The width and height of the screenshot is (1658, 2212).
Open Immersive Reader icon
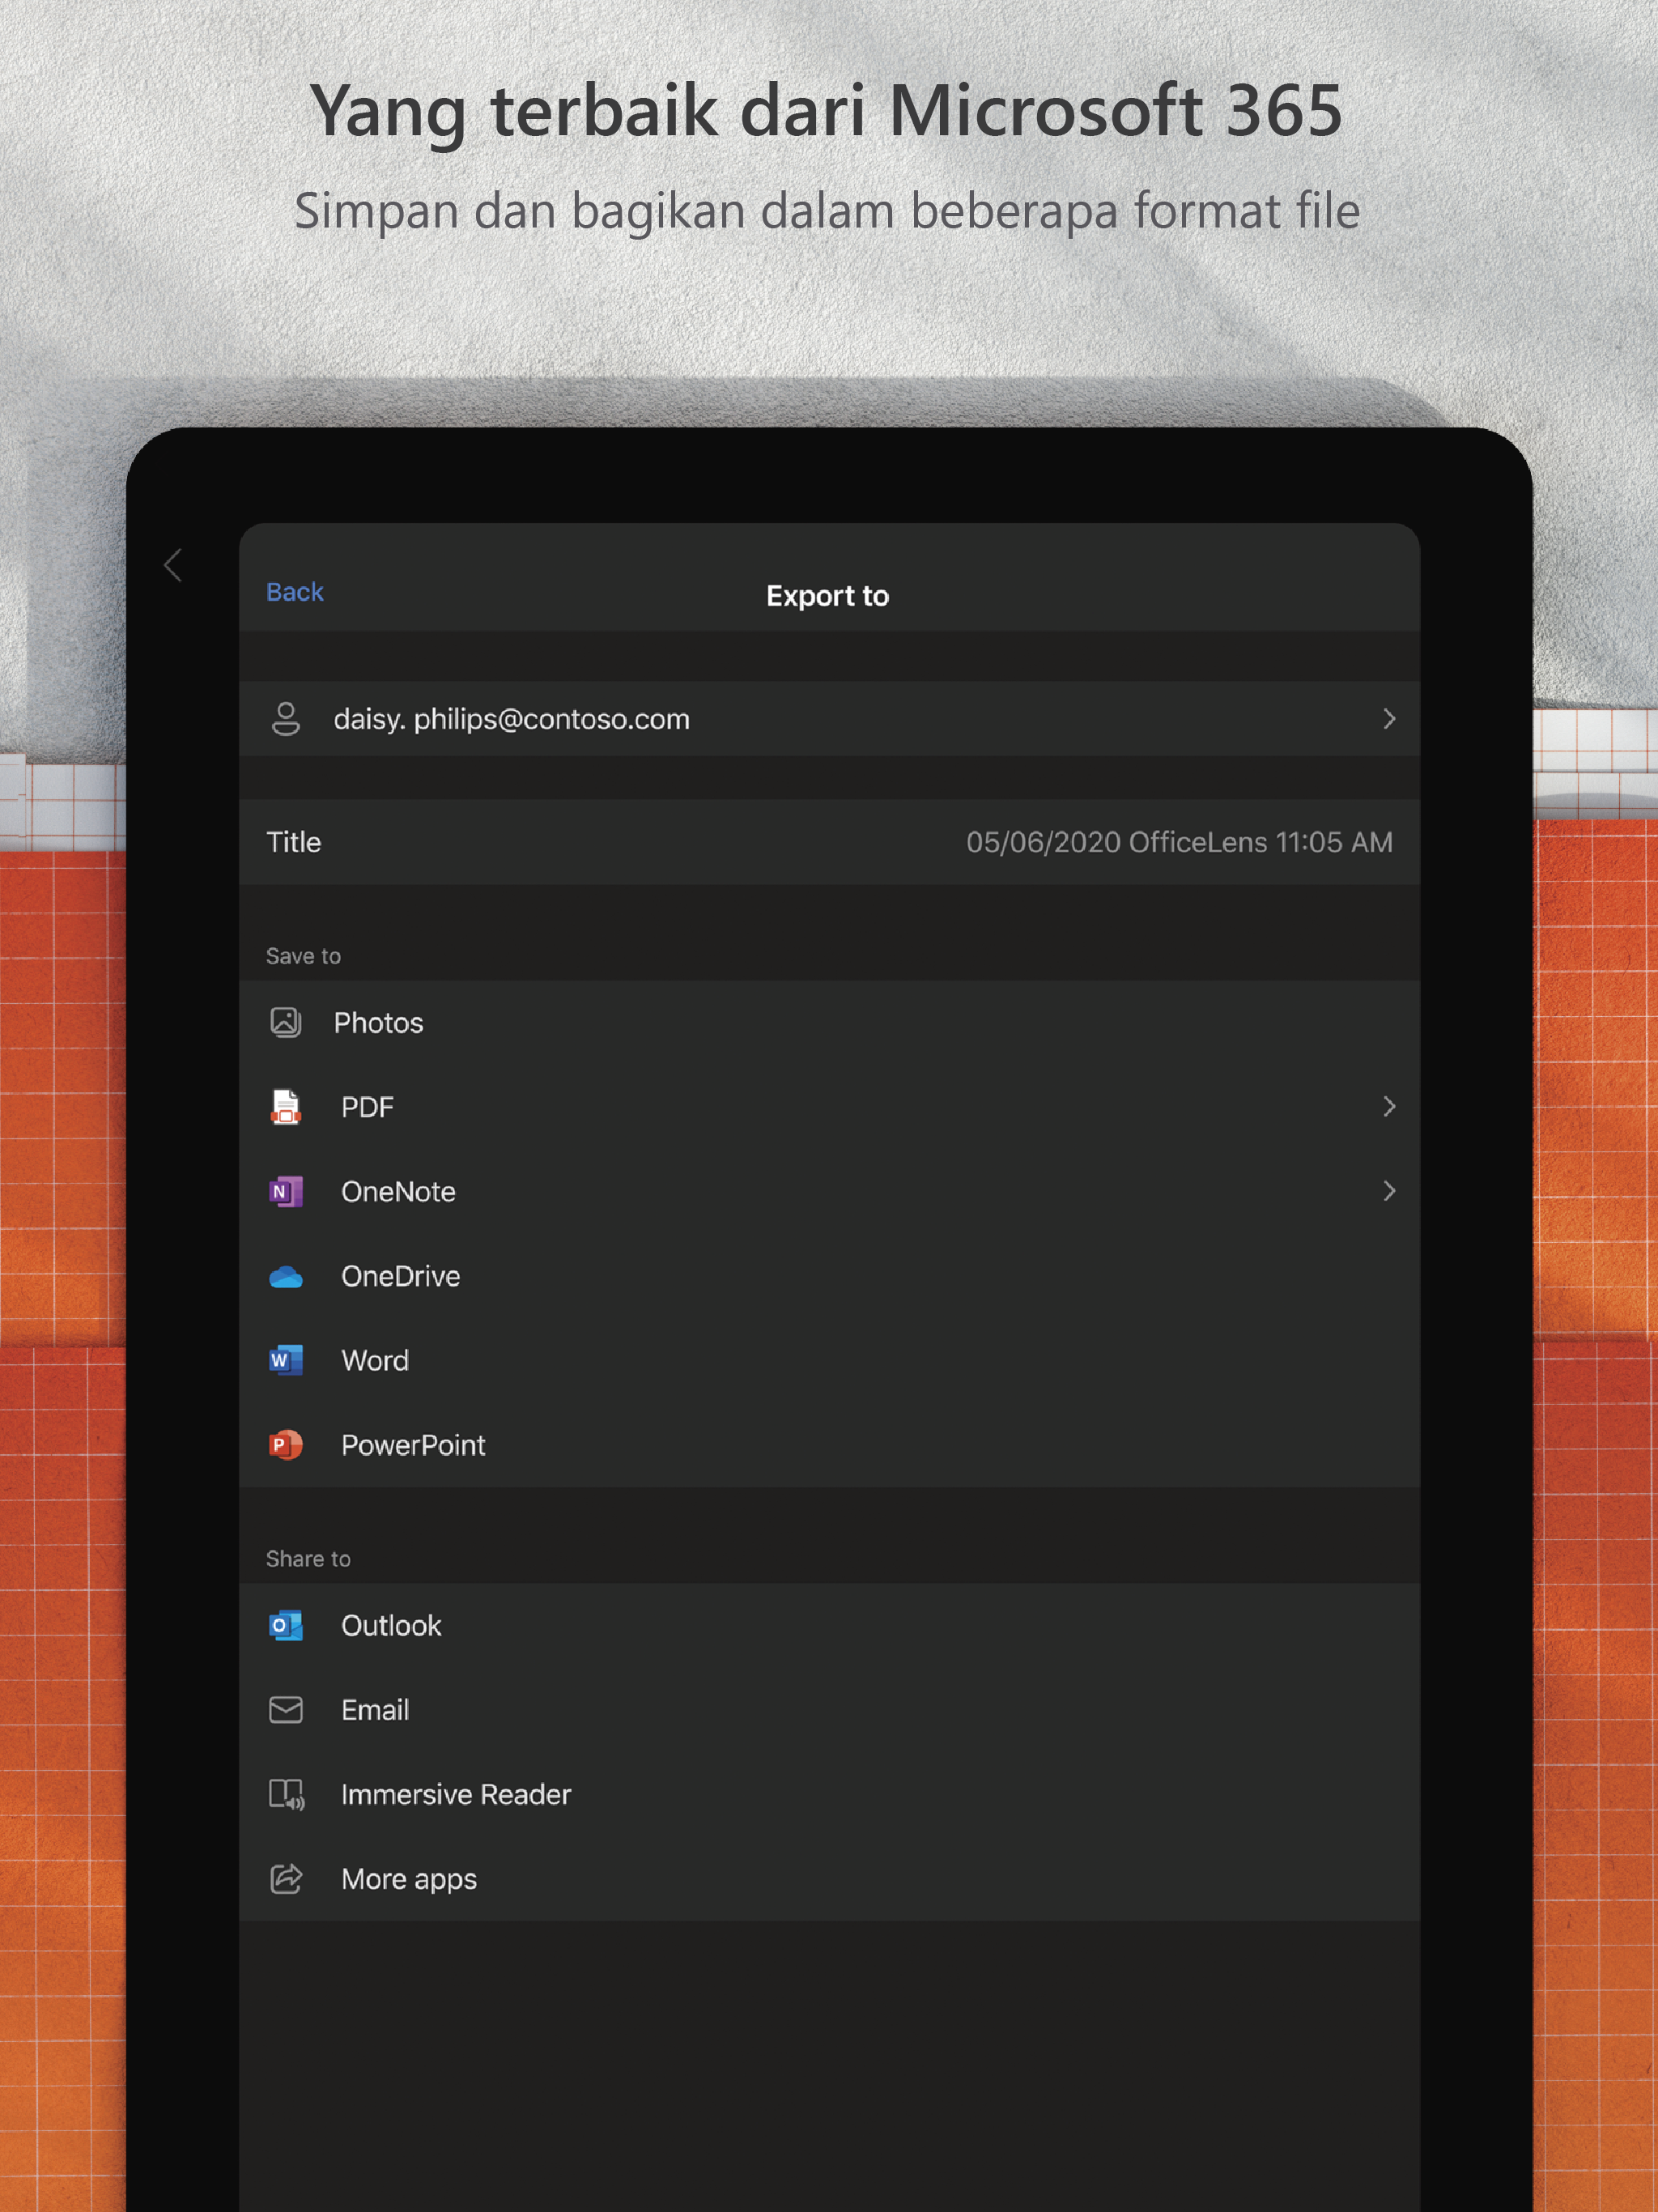click(x=286, y=1795)
